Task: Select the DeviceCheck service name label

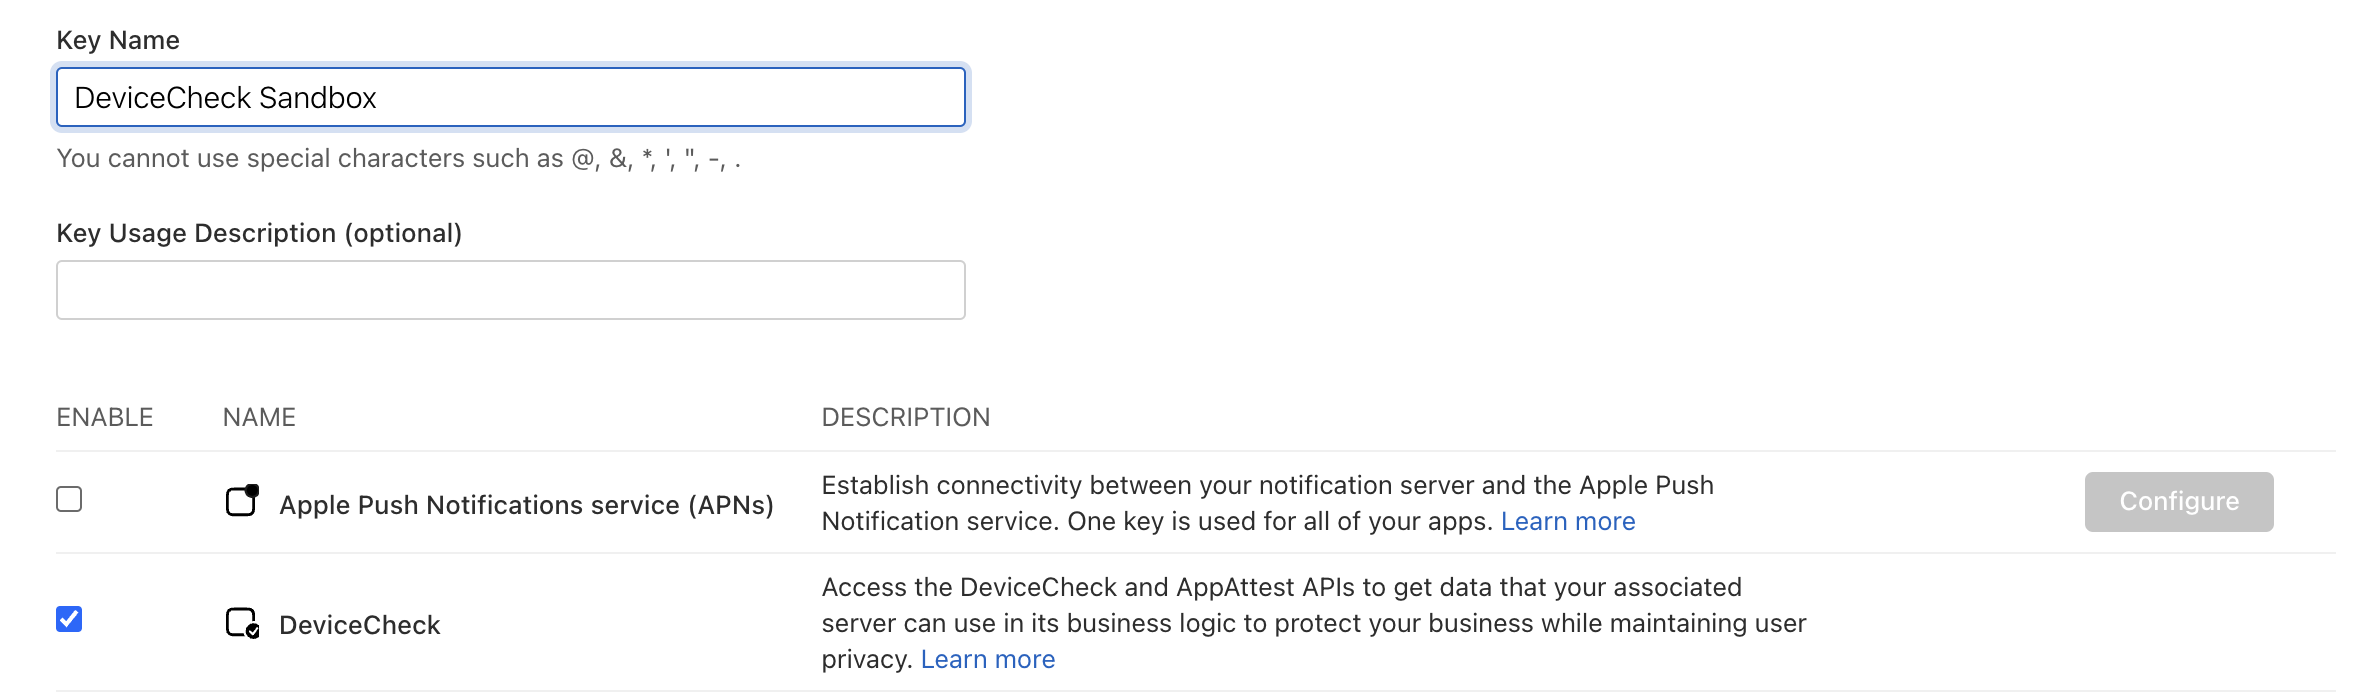Action: [x=359, y=625]
